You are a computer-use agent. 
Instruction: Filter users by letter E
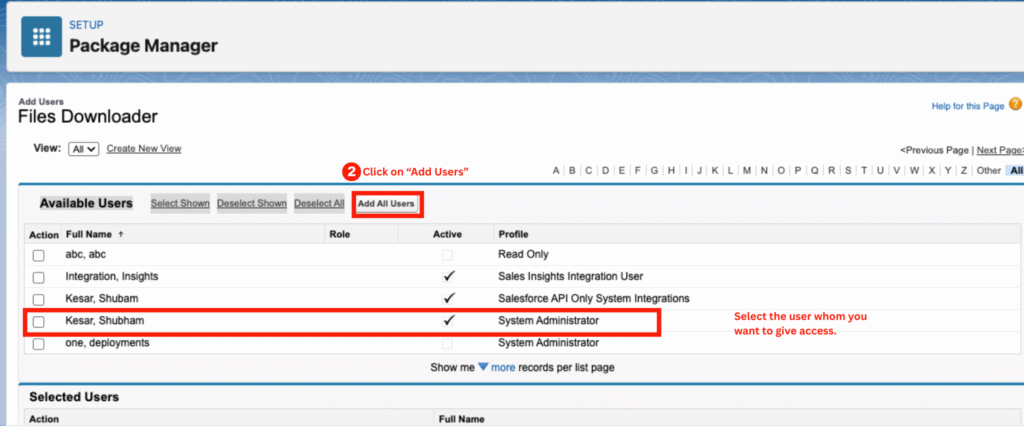pos(622,171)
